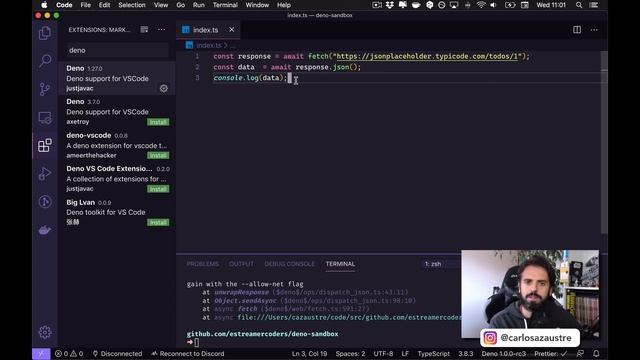Click the extensions search field containing 'deno'

coord(117,50)
